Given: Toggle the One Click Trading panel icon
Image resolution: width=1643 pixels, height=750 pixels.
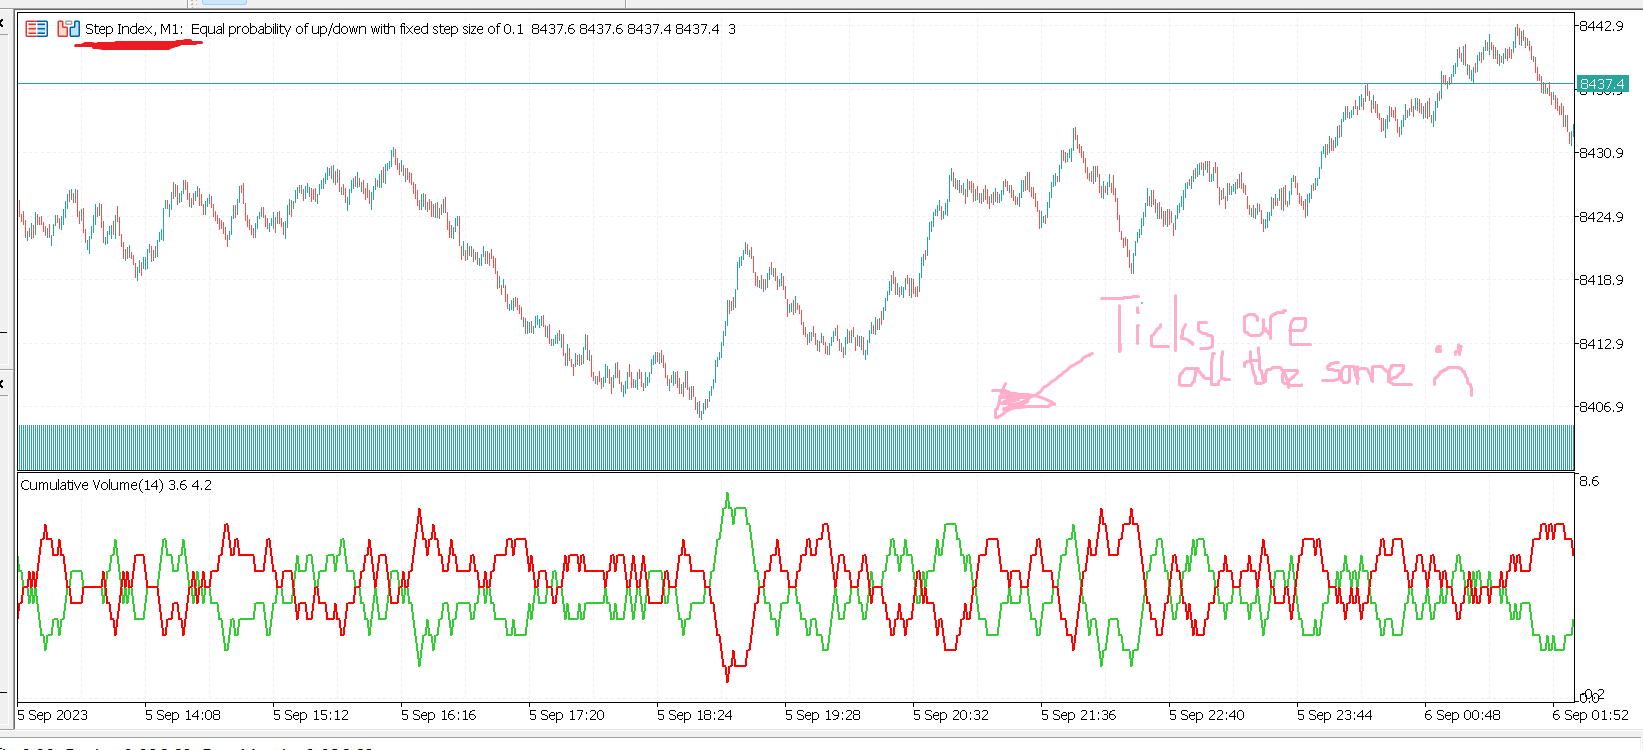Looking at the screenshot, I should (x=69, y=29).
